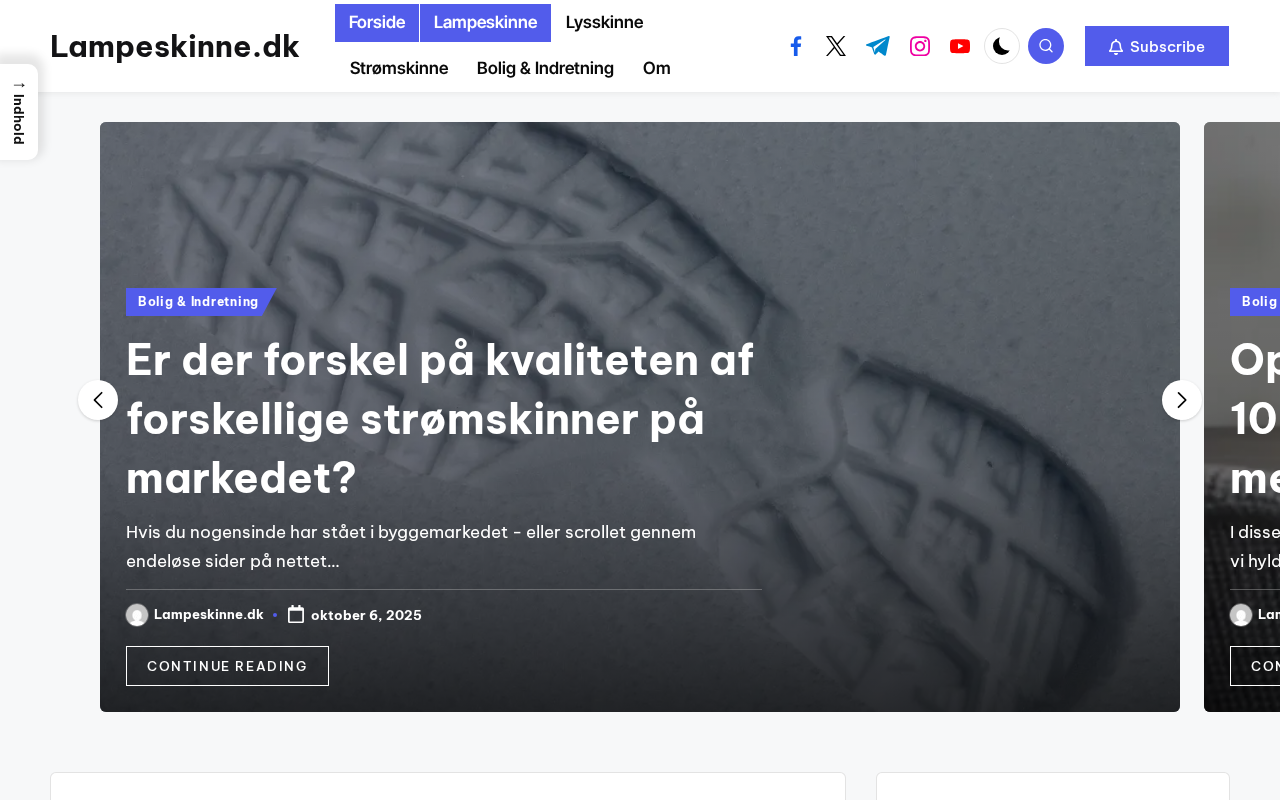Click the Subscribe button
This screenshot has width=1280, height=800.
click(x=1157, y=46)
